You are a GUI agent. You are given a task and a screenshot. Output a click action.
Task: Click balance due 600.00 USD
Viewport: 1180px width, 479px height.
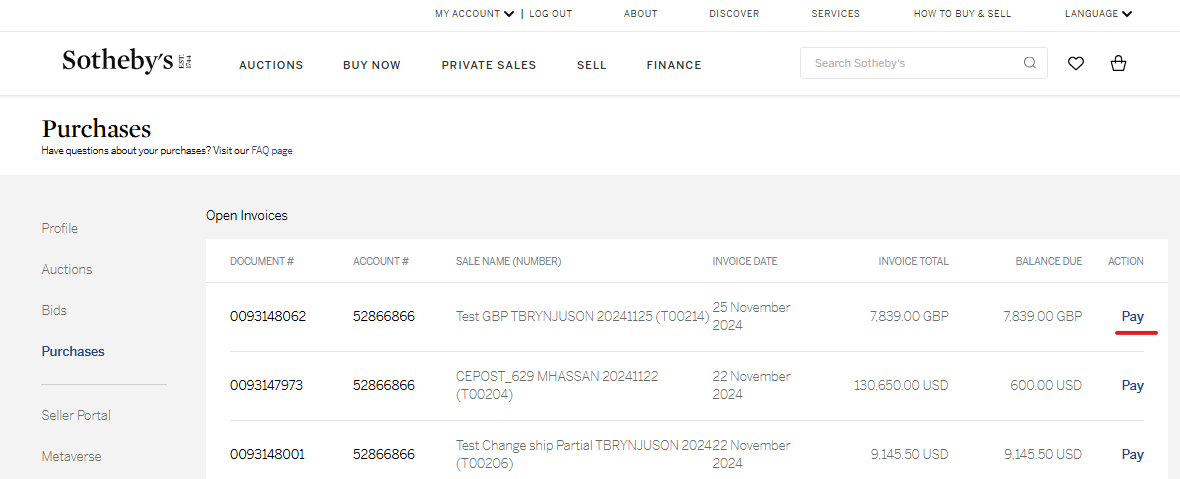(x=1046, y=386)
